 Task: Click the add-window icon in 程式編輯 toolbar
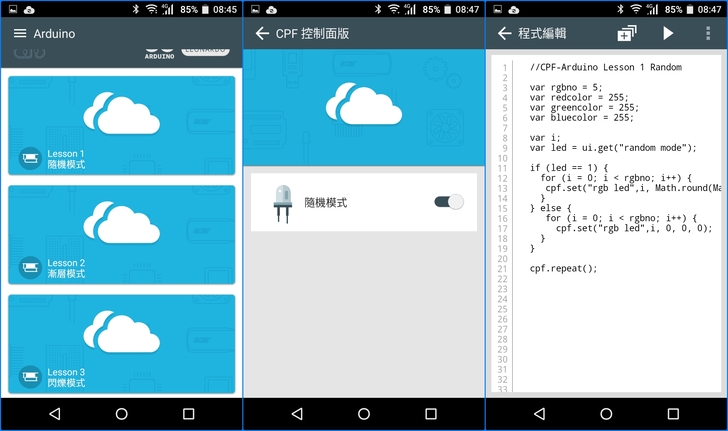pos(627,33)
